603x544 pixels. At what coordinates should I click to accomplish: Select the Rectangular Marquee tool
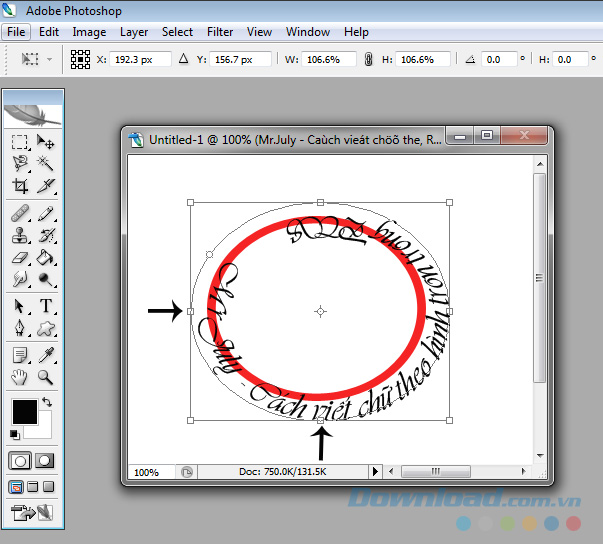click(20, 142)
